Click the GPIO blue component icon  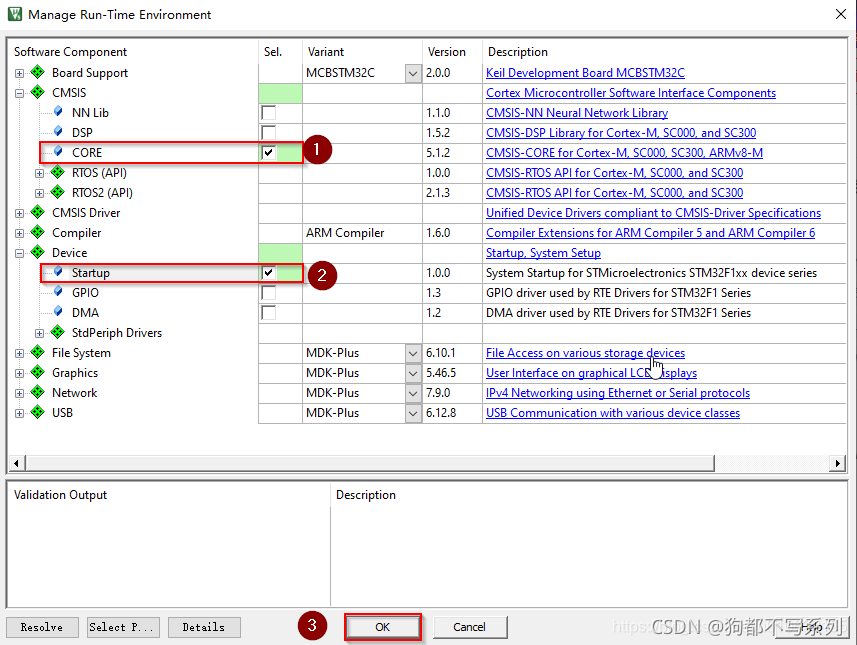[58, 292]
